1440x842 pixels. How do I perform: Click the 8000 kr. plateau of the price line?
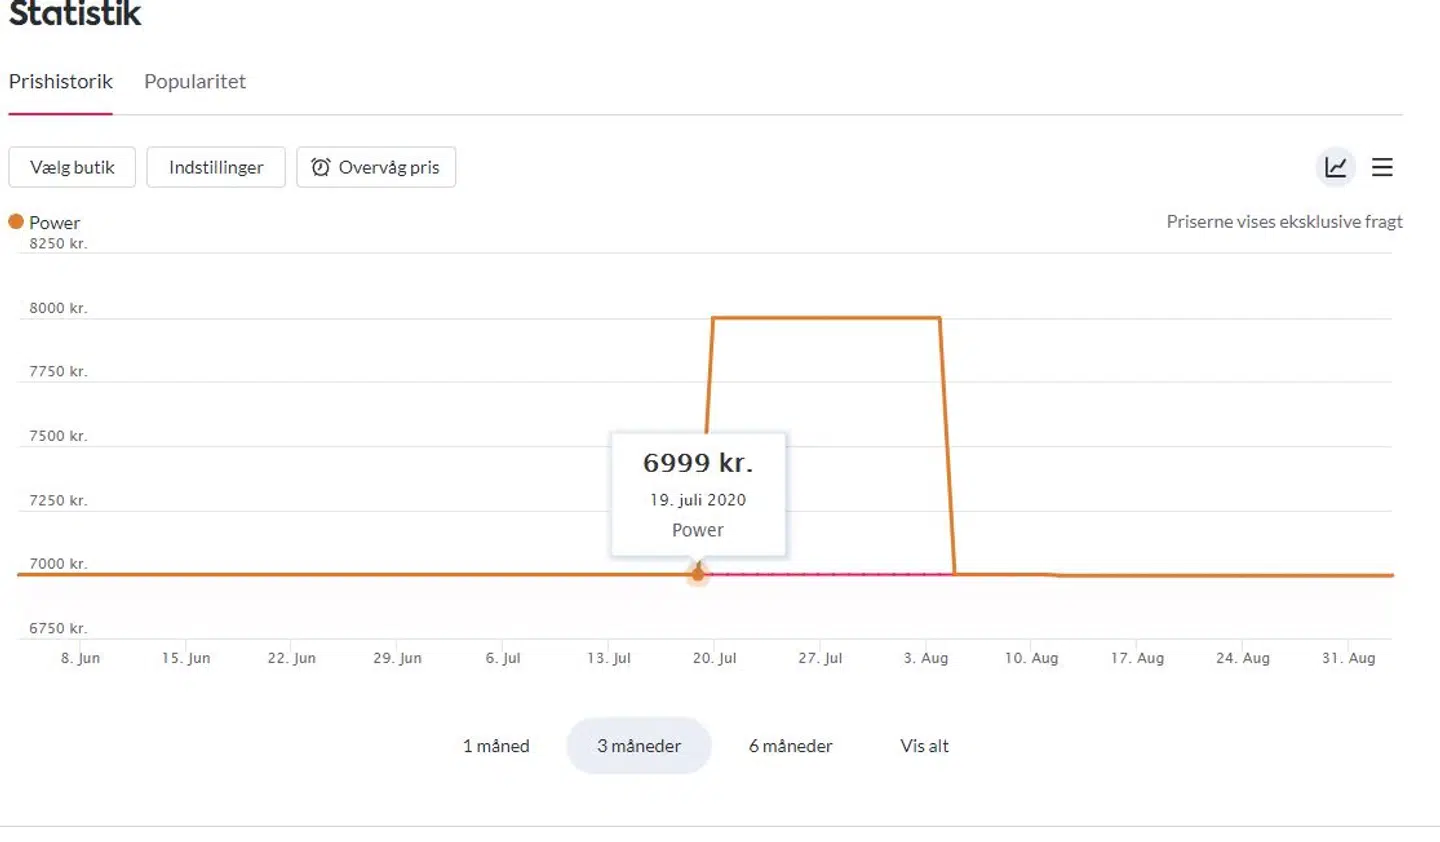pyautogui.click(x=825, y=318)
